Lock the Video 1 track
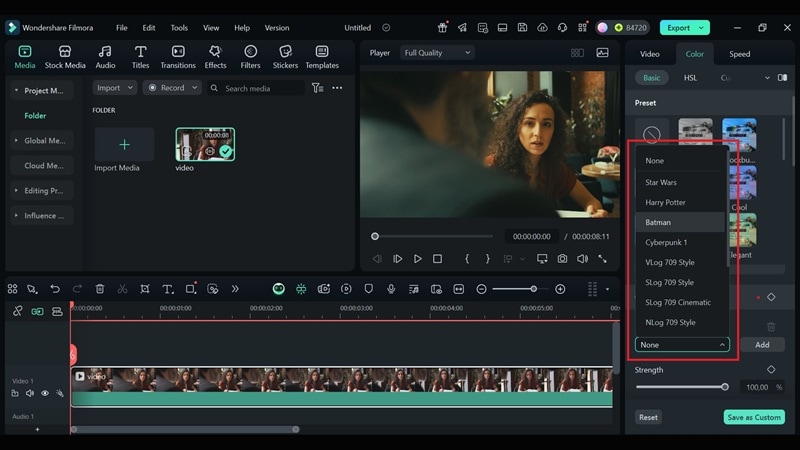Screen dimensions: 800x450 [15, 393]
